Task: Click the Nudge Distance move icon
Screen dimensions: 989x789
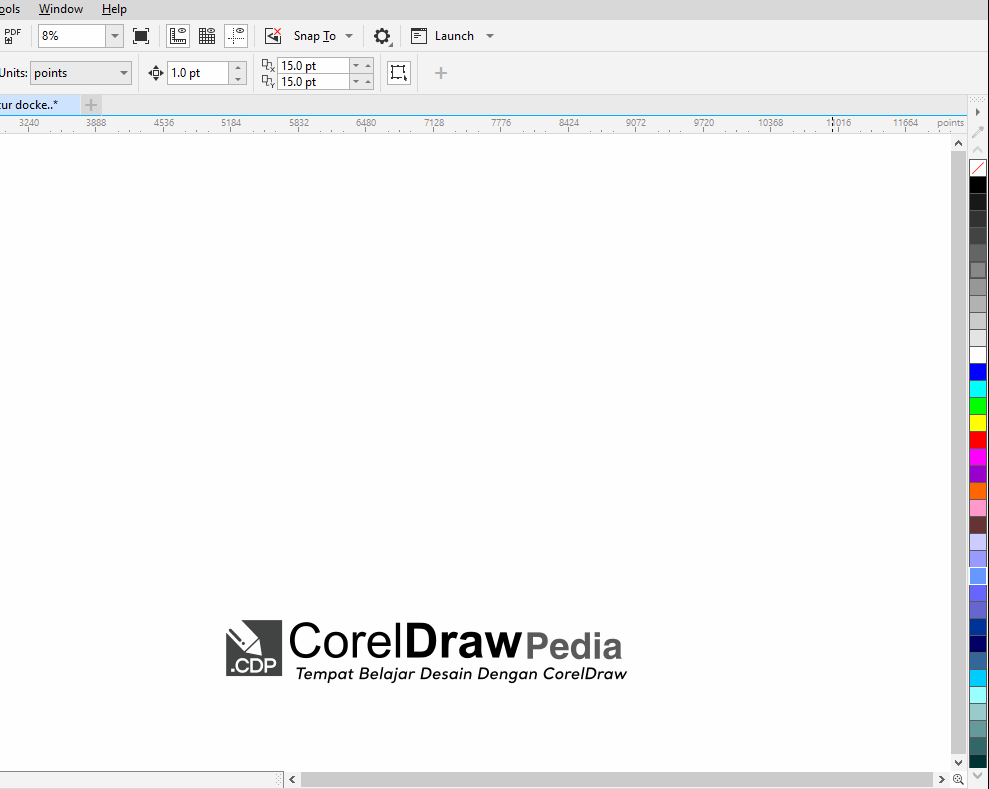Action: coord(155,72)
